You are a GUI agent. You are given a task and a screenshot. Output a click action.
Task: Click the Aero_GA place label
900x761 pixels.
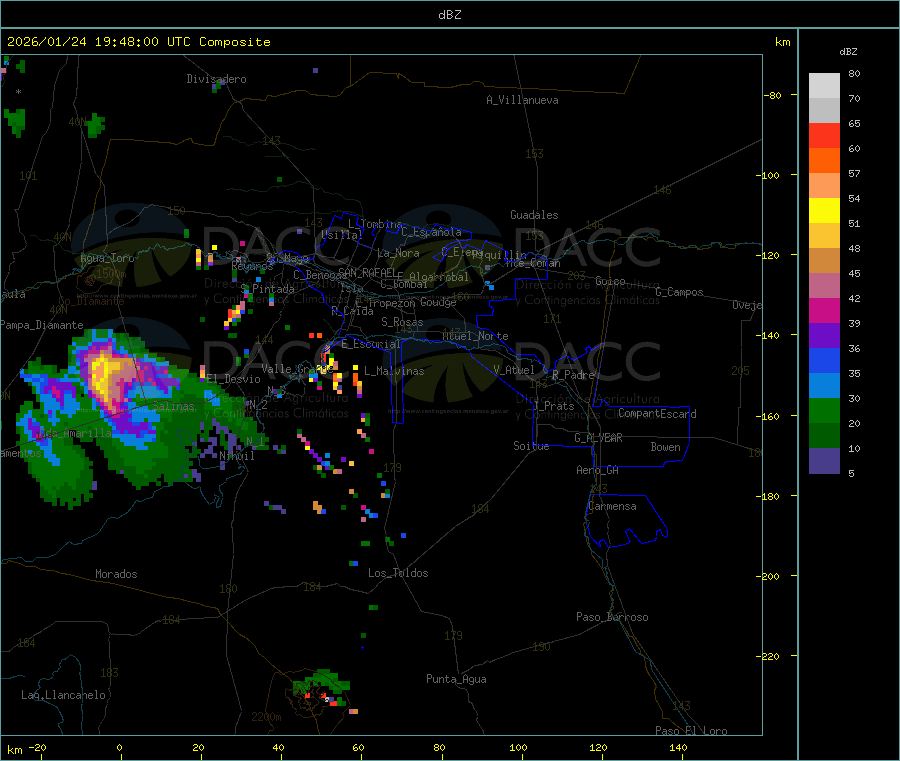[x=598, y=470]
